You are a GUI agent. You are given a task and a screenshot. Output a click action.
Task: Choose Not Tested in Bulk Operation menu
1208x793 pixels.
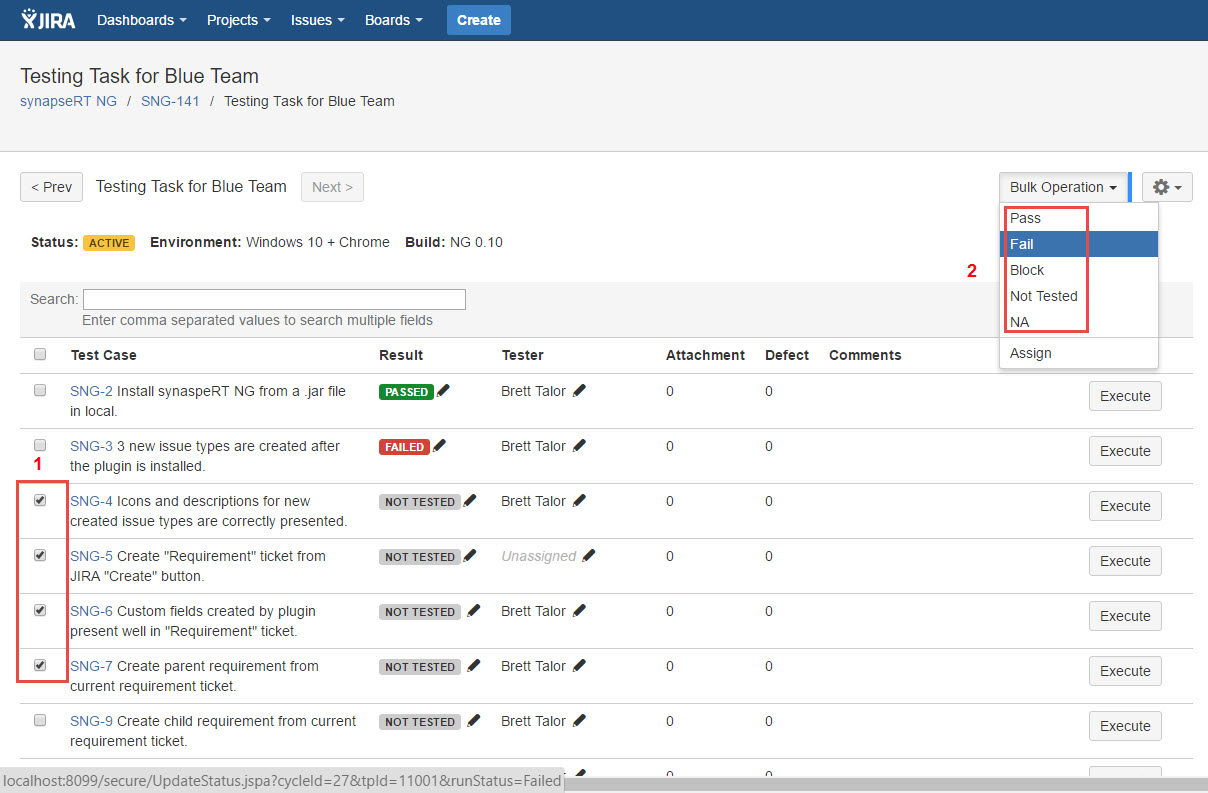pos(1079,296)
